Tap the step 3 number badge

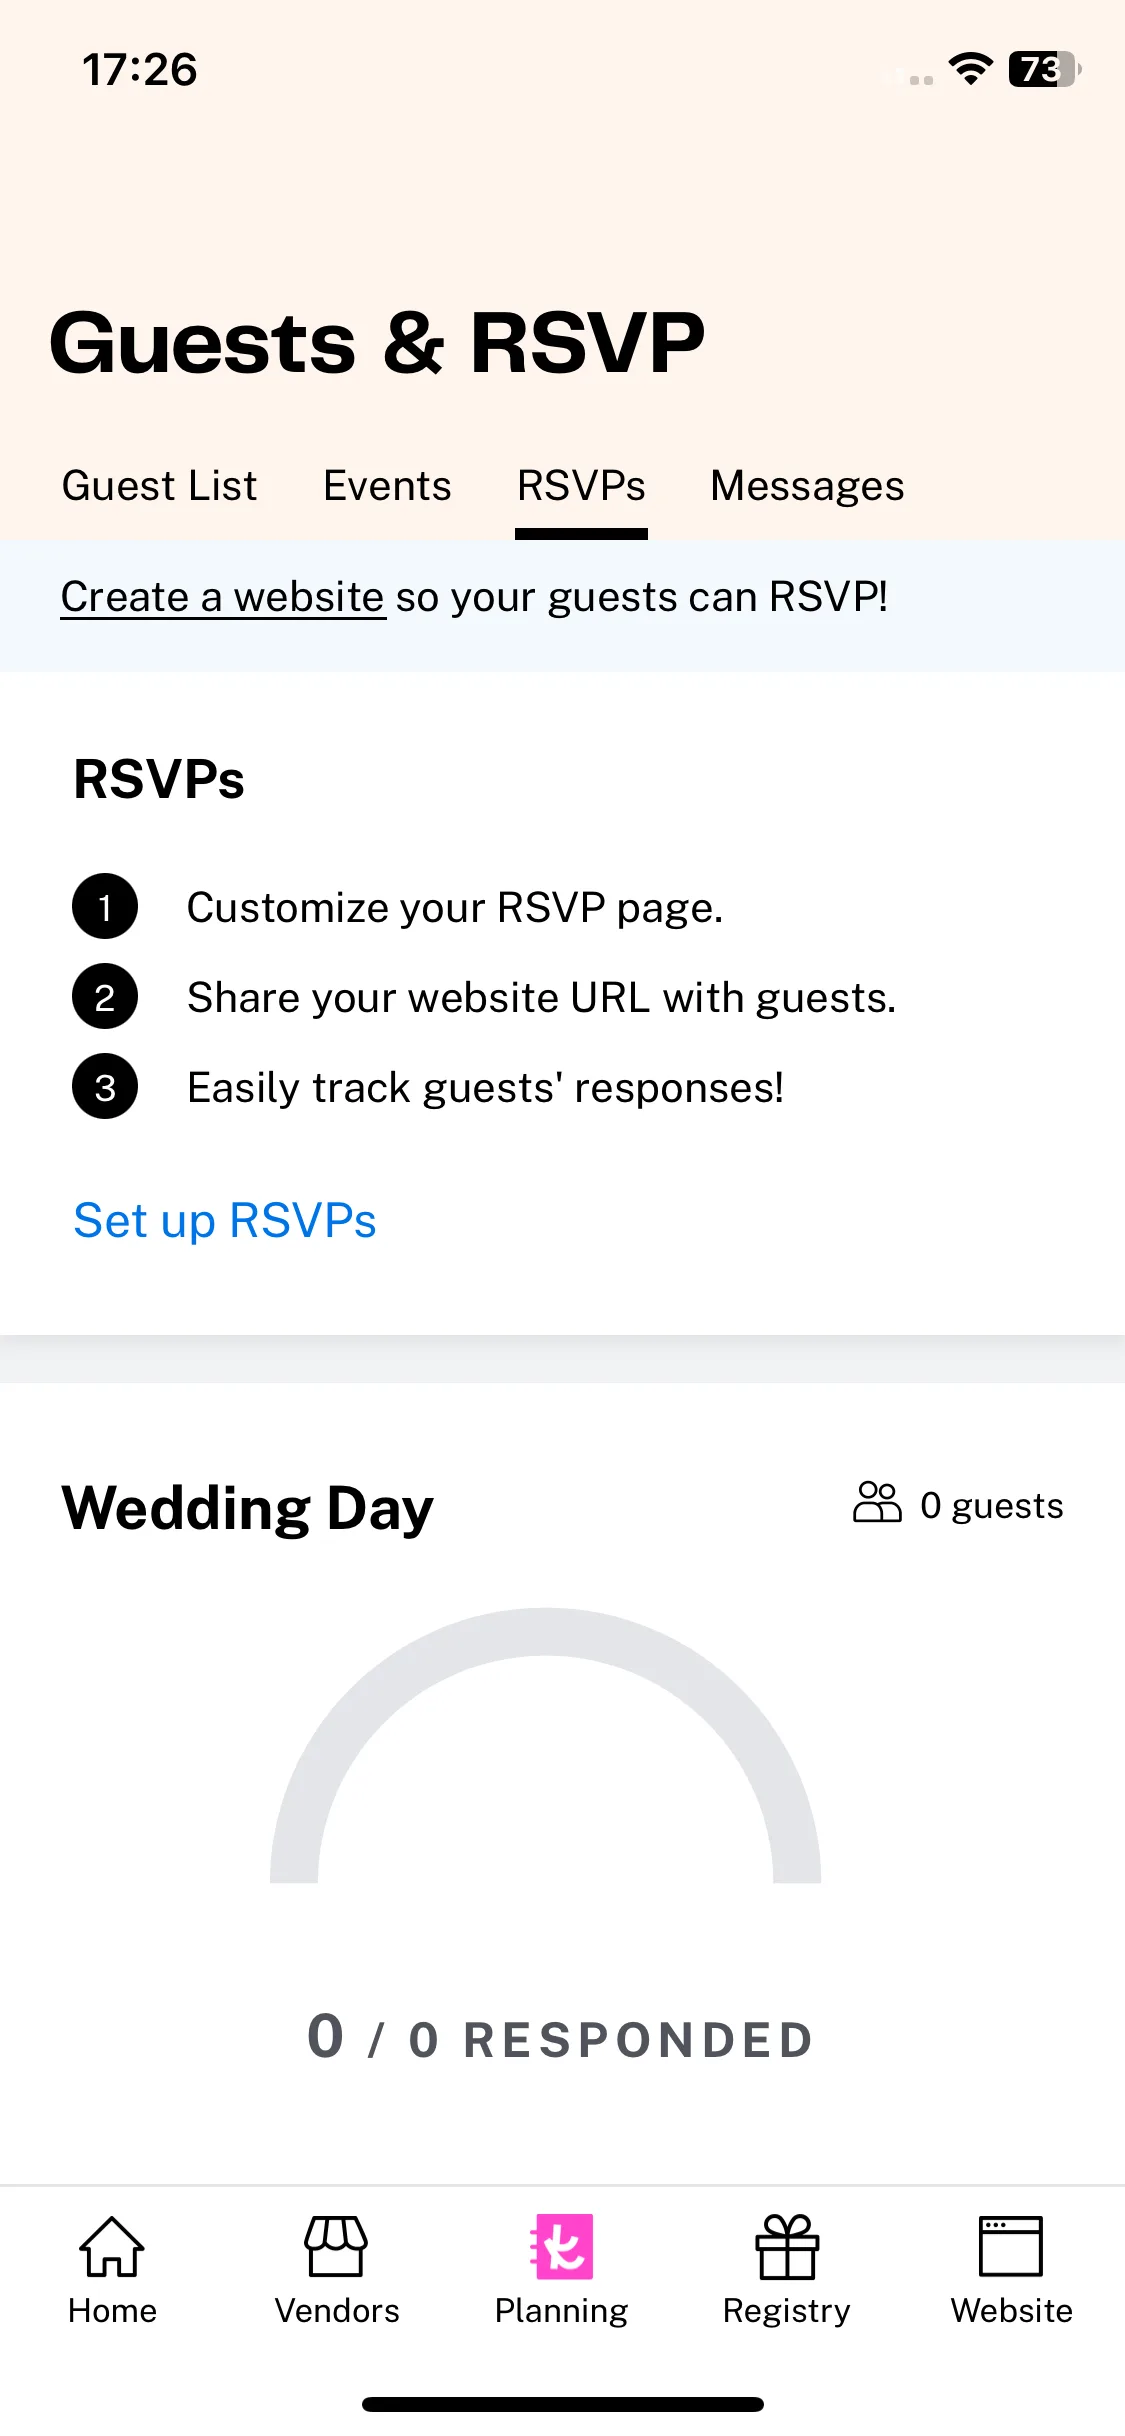click(x=105, y=1087)
